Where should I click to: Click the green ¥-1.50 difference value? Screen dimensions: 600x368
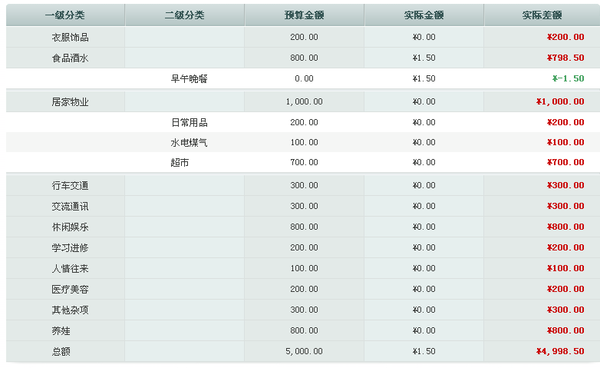[568, 78]
